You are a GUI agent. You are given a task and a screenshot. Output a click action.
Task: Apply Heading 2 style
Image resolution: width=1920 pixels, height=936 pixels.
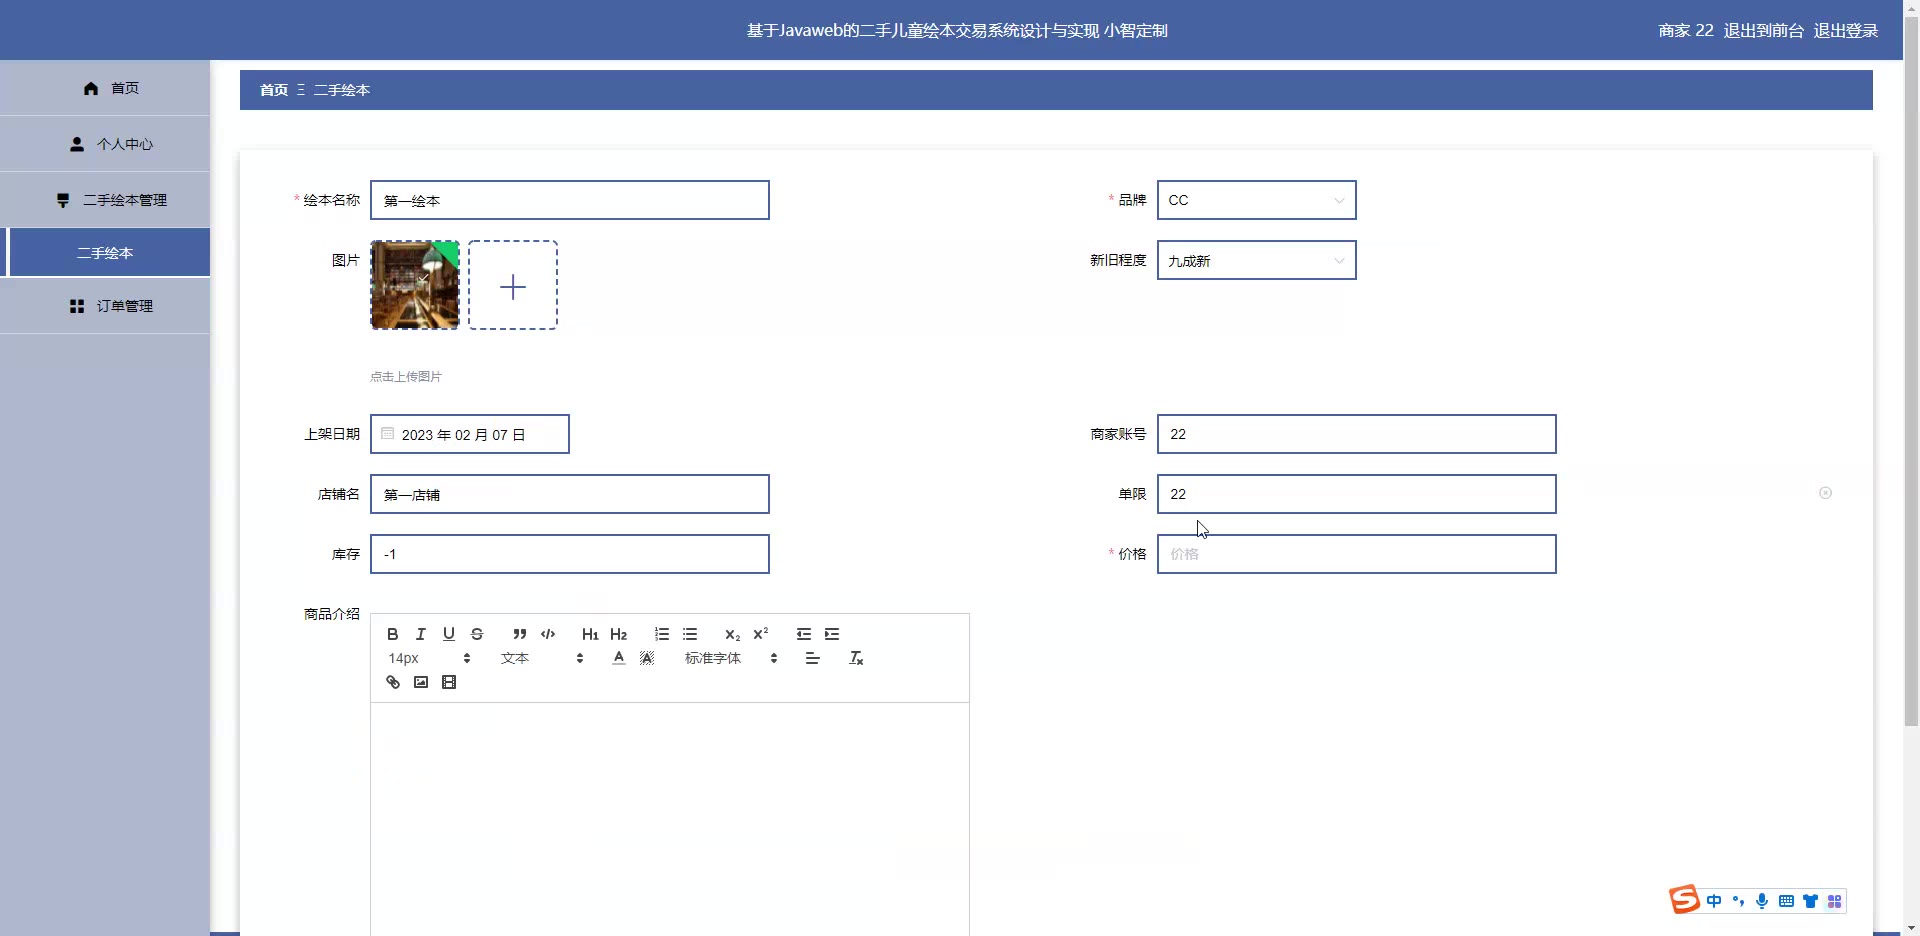pyautogui.click(x=619, y=634)
